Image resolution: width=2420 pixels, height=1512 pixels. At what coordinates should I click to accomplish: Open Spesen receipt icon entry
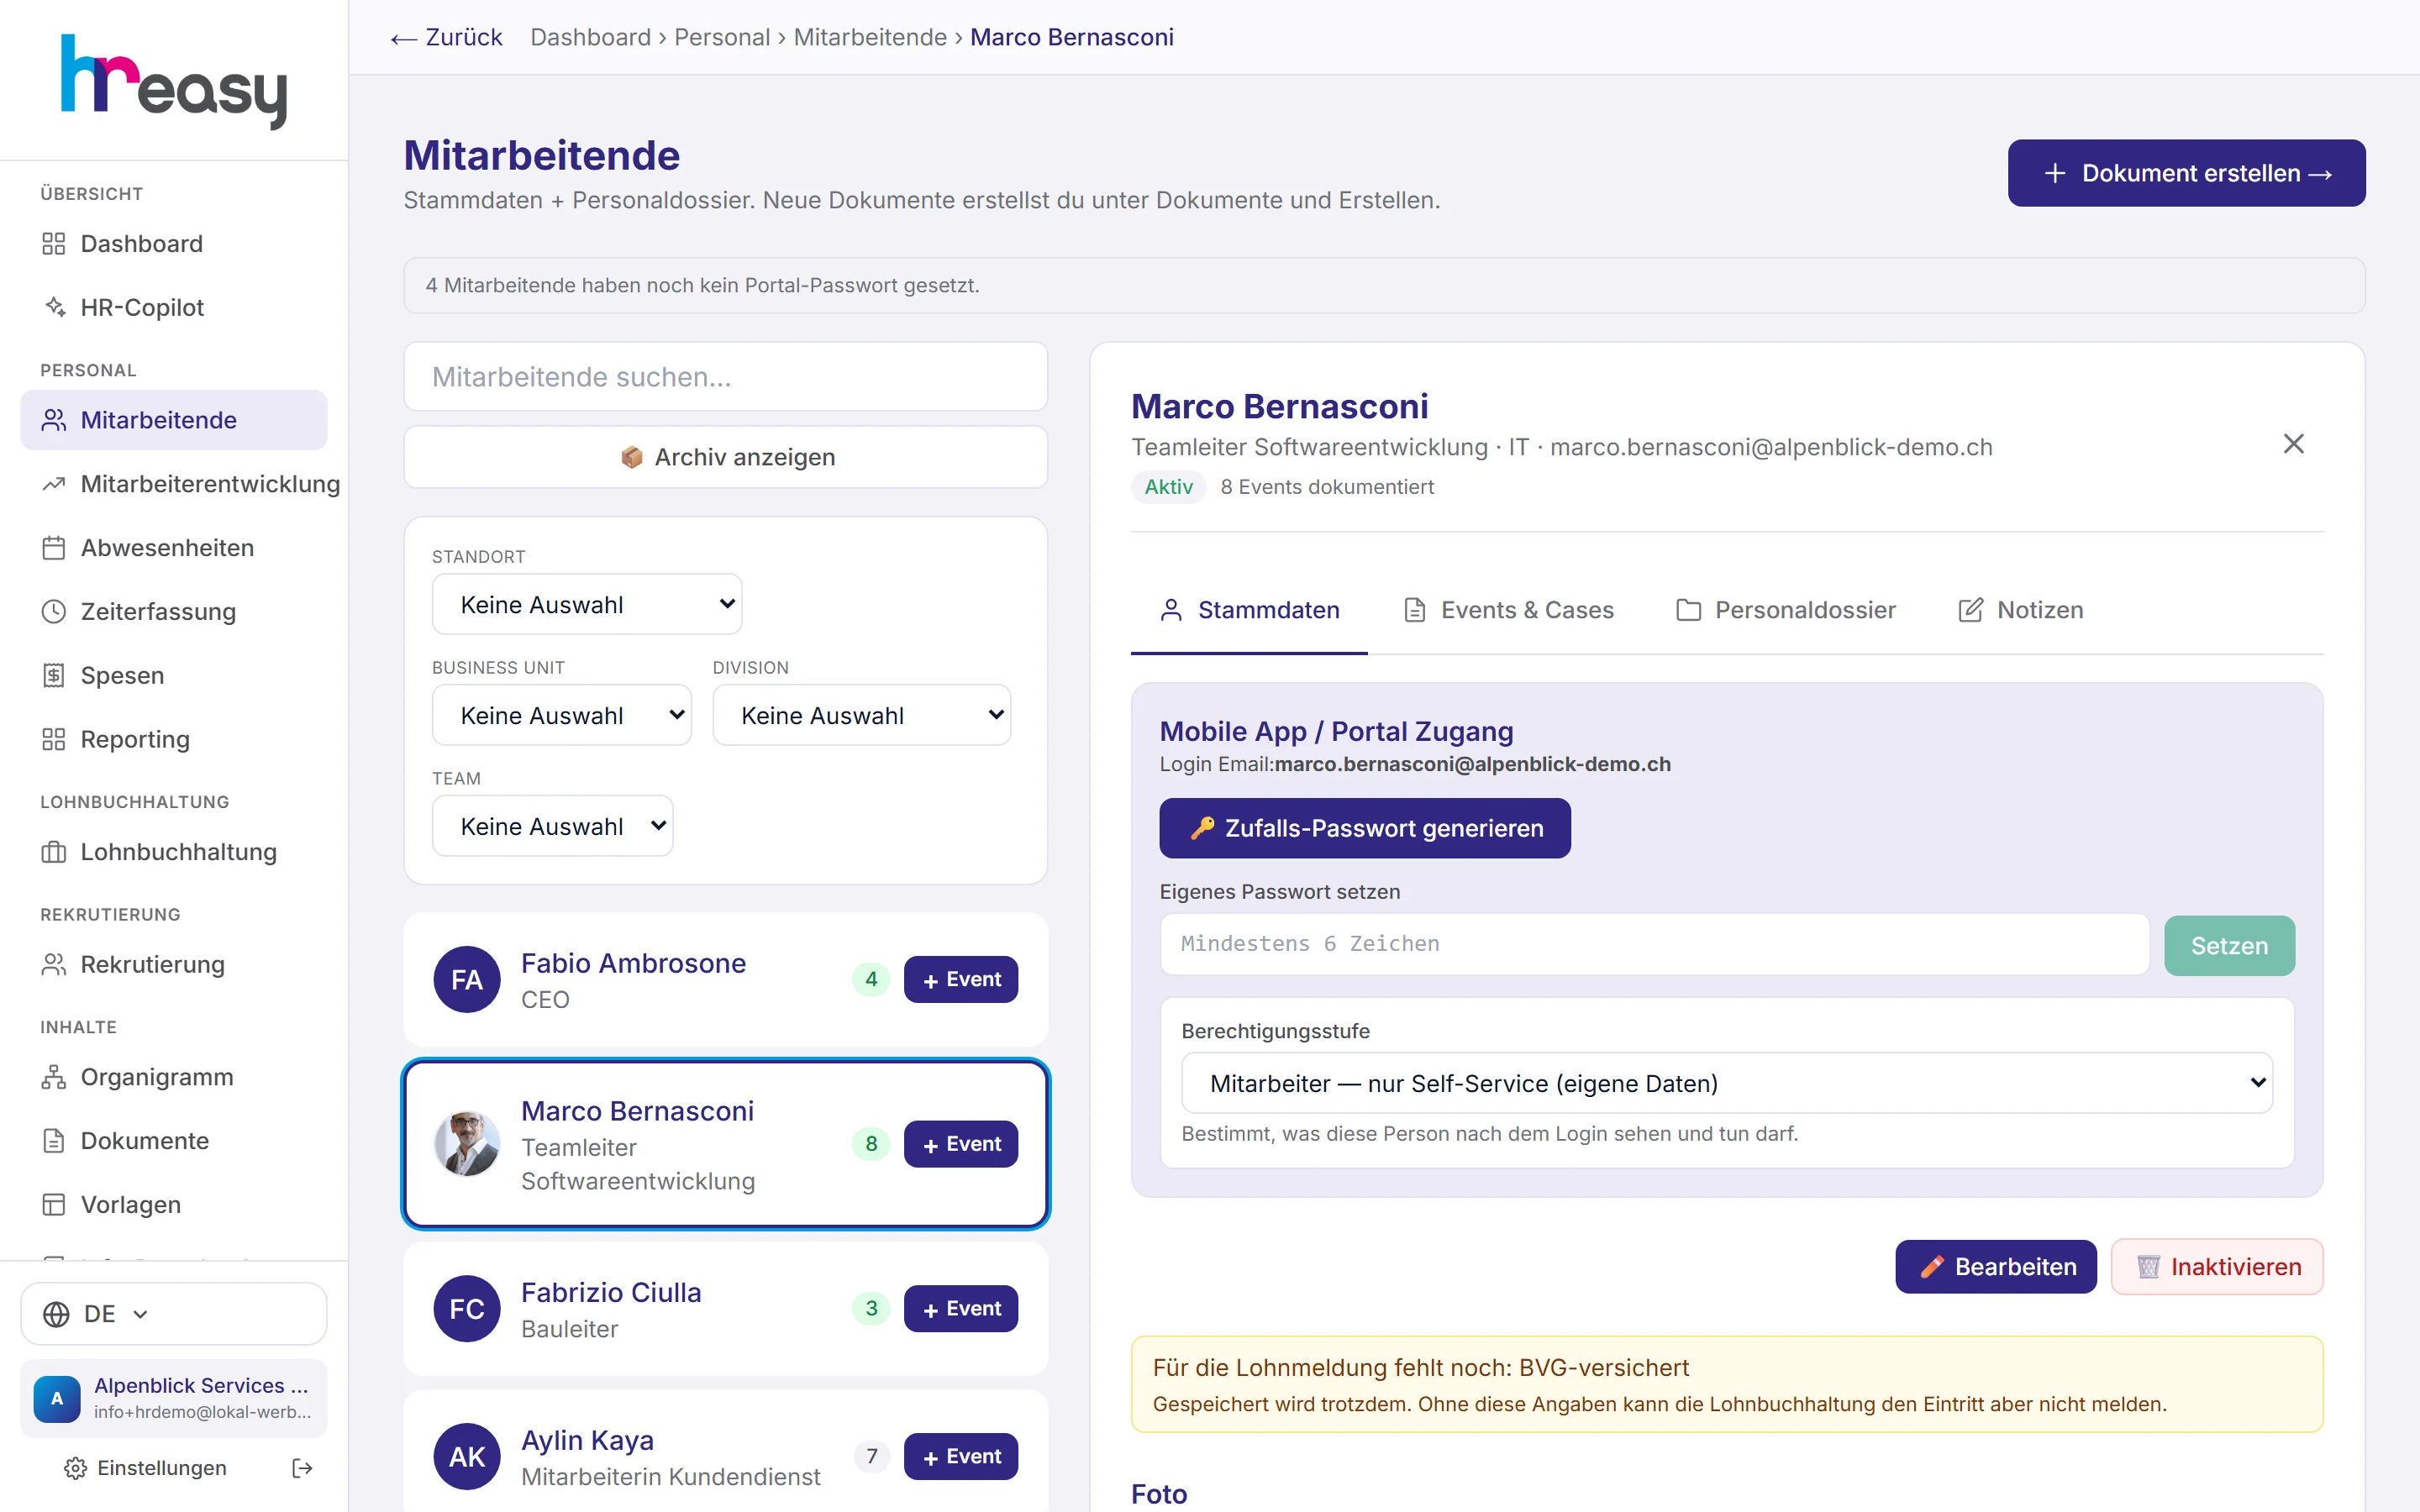tap(173, 675)
